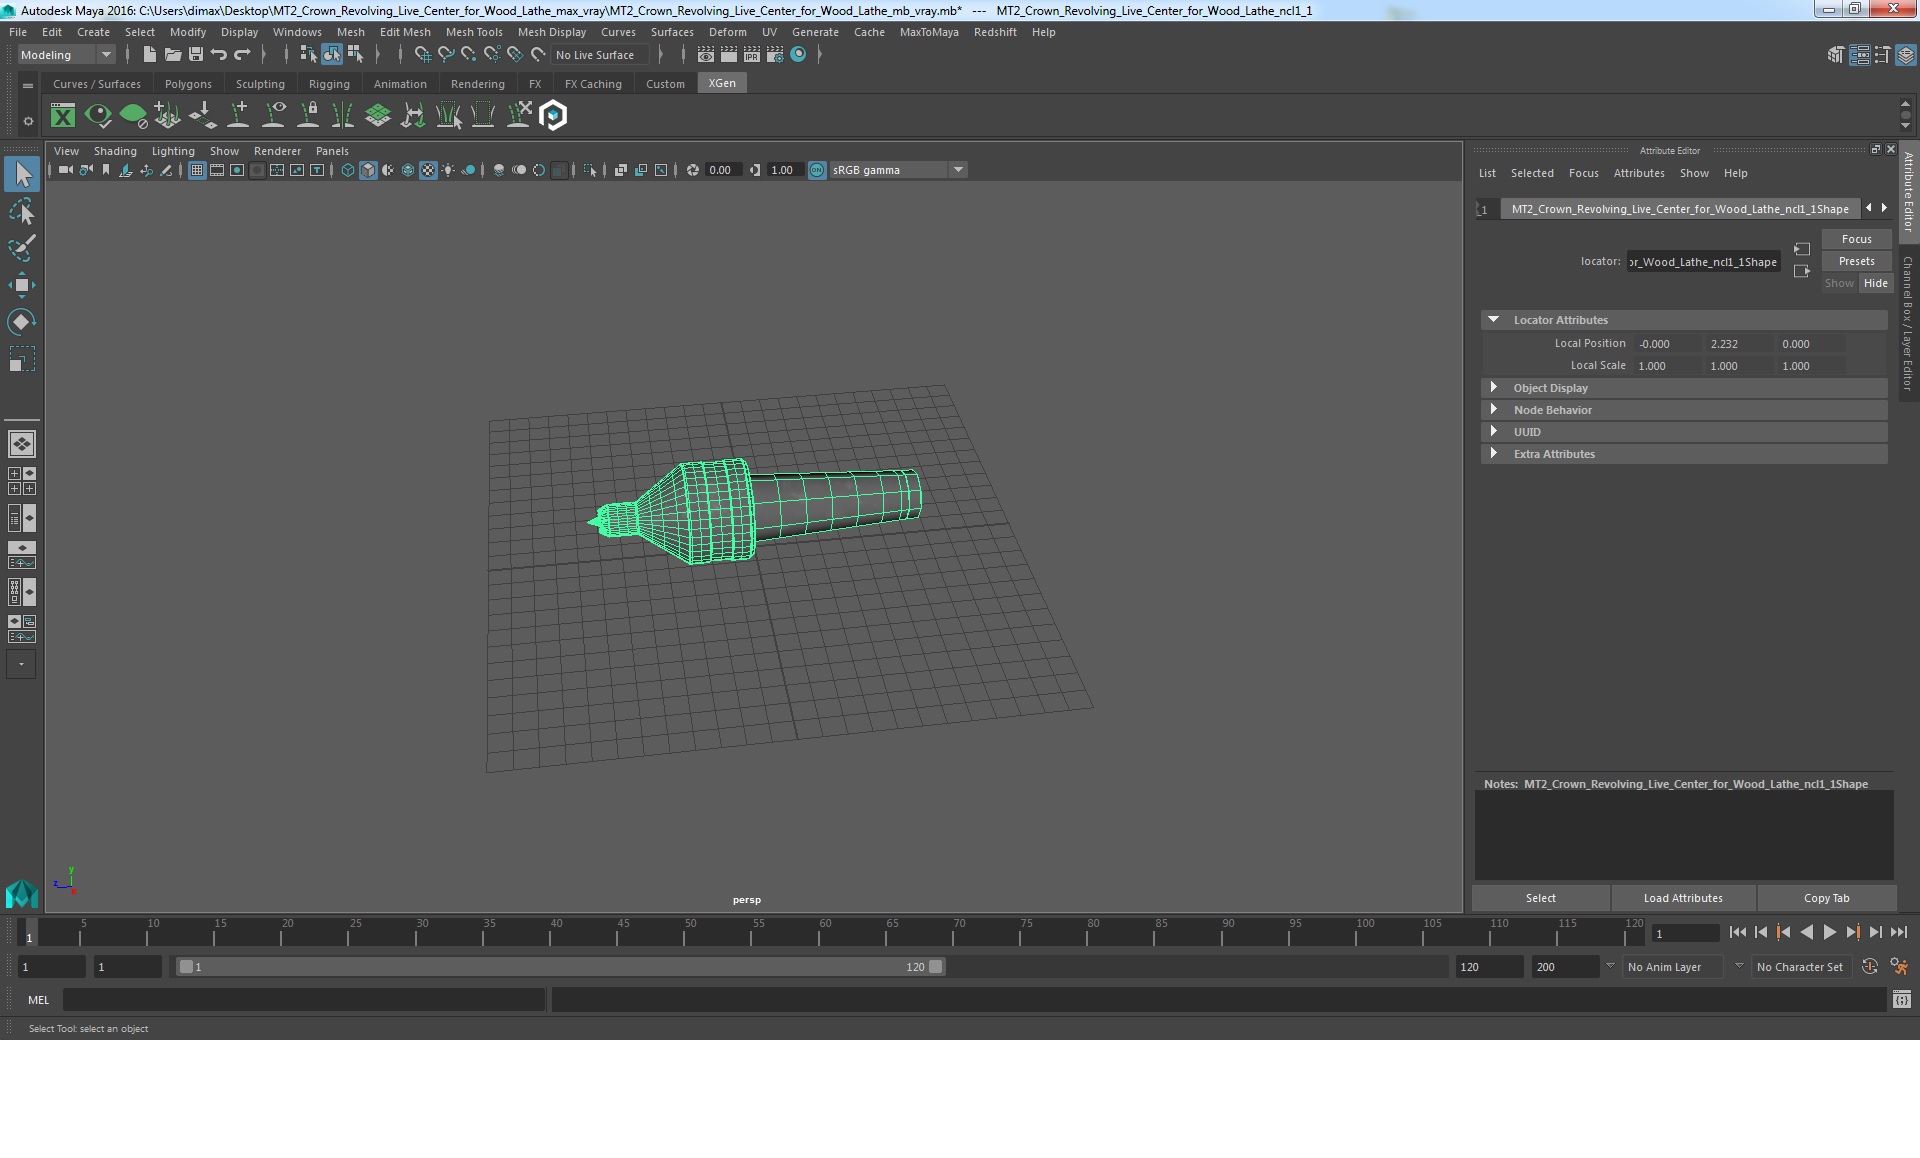Toggle the auto keyframe button
Image resolution: width=1920 pixels, height=1158 pixels.
1869,967
